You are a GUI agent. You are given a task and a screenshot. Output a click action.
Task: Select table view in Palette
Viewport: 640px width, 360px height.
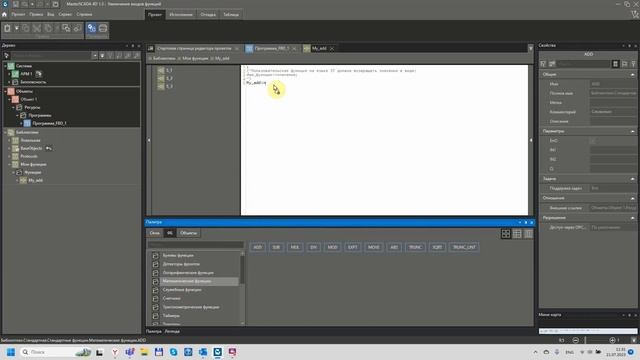pyautogui.click(x=517, y=233)
